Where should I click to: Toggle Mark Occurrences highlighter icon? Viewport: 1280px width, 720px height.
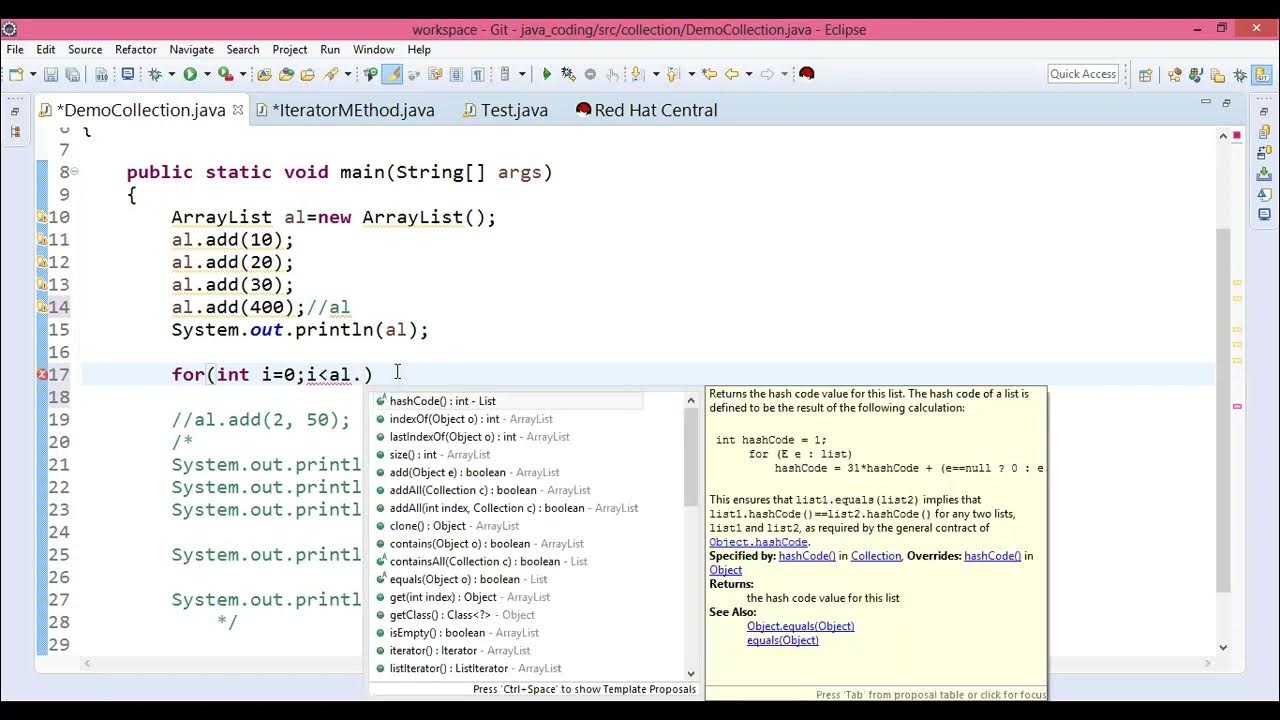click(392, 74)
